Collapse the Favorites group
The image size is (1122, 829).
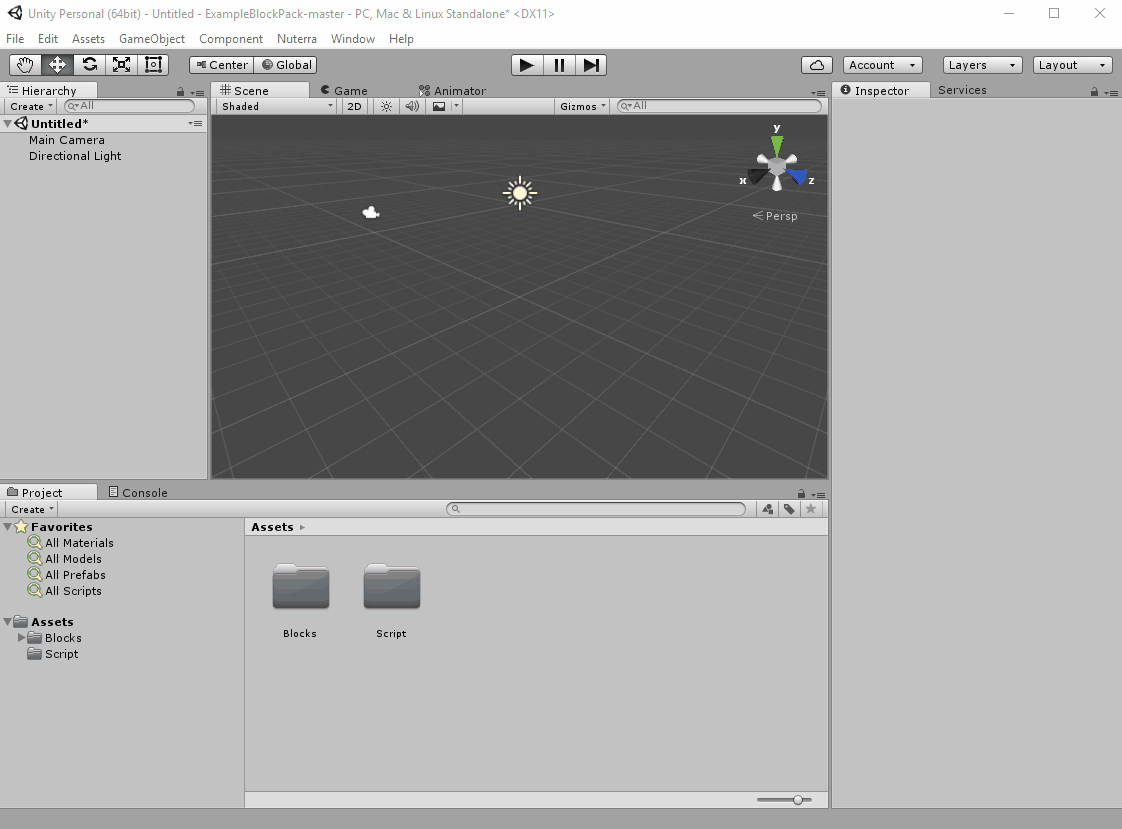(x=7, y=527)
